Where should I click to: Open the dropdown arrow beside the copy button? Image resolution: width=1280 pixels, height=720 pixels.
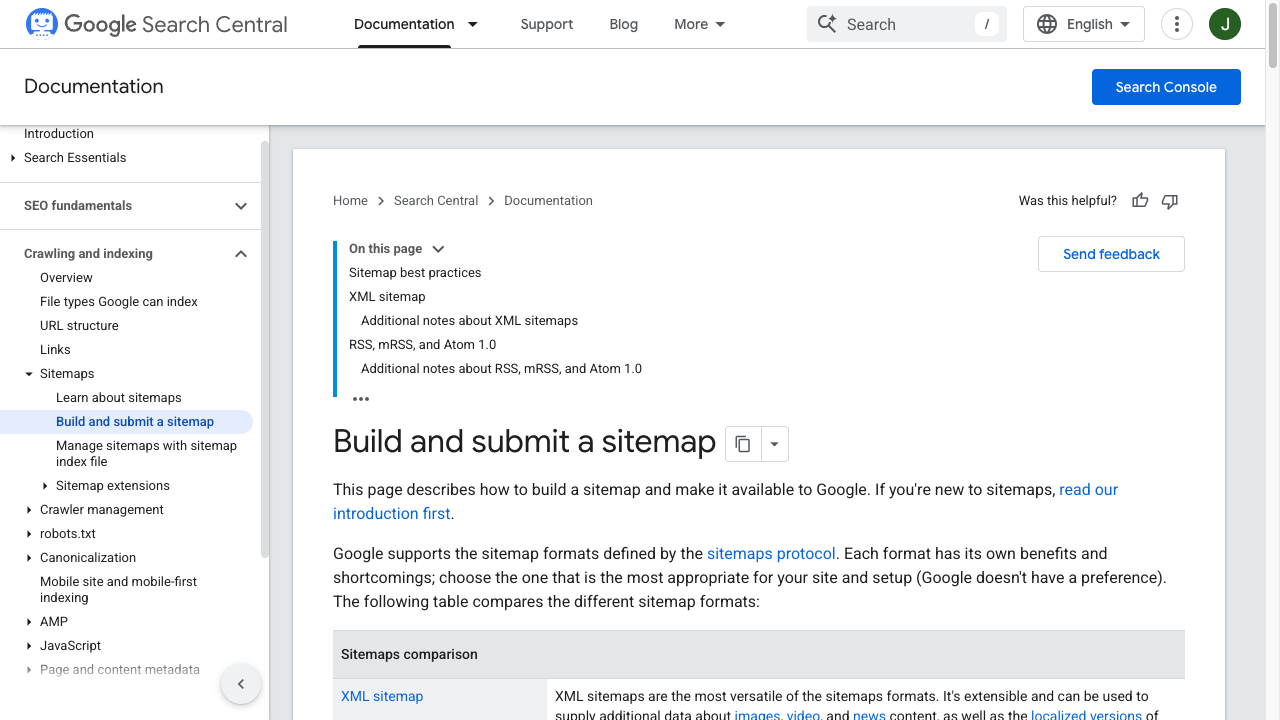(775, 444)
